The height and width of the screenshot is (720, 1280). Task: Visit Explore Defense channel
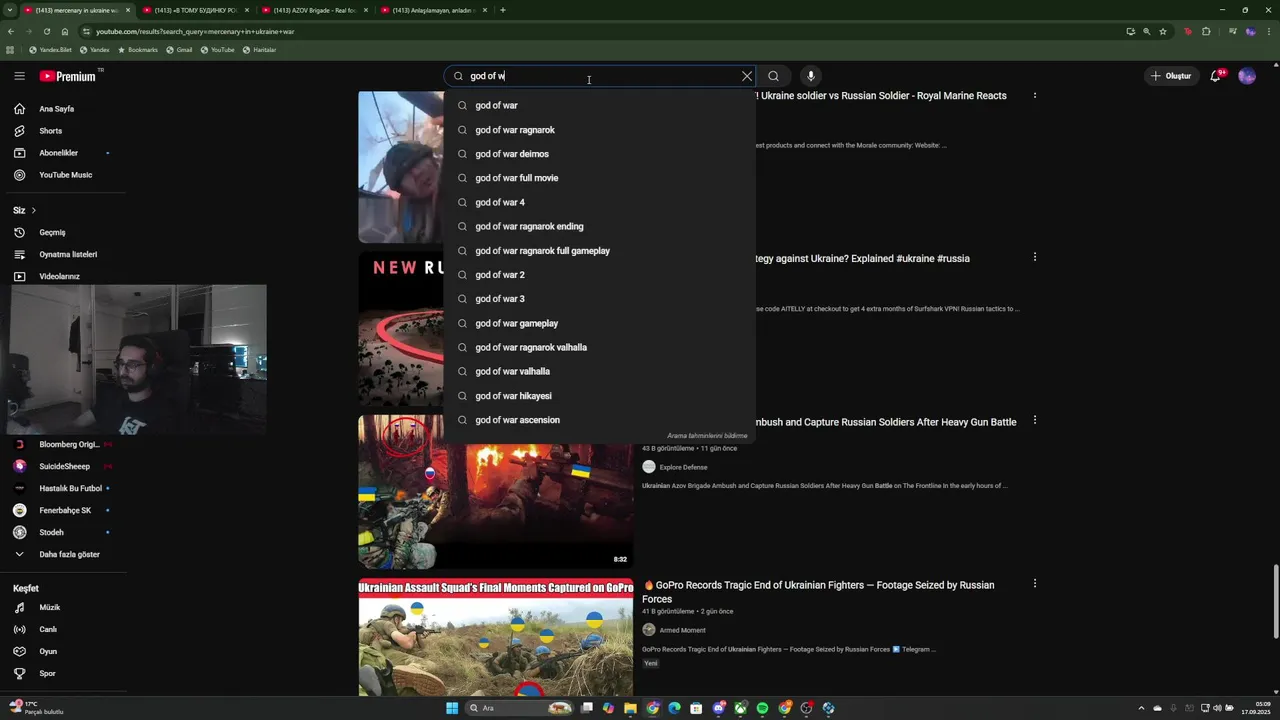click(x=683, y=467)
